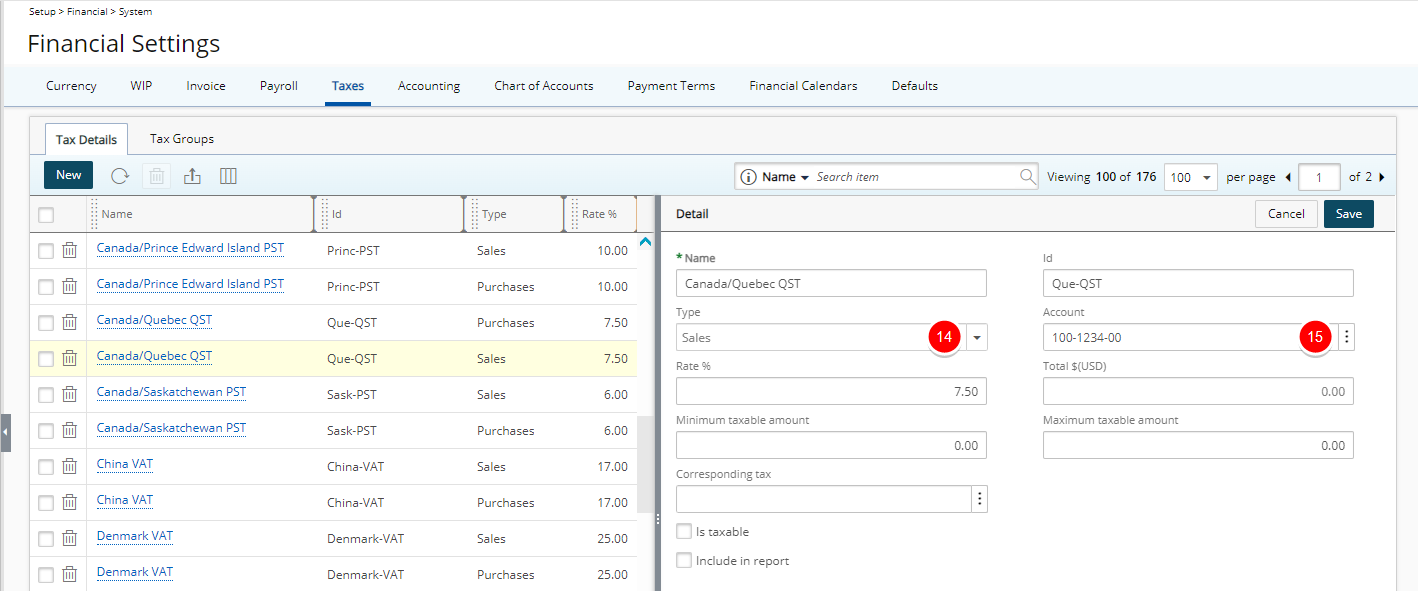Screen dimensions: 1418x591
Task: Click the Save button
Action: click(x=1349, y=214)
